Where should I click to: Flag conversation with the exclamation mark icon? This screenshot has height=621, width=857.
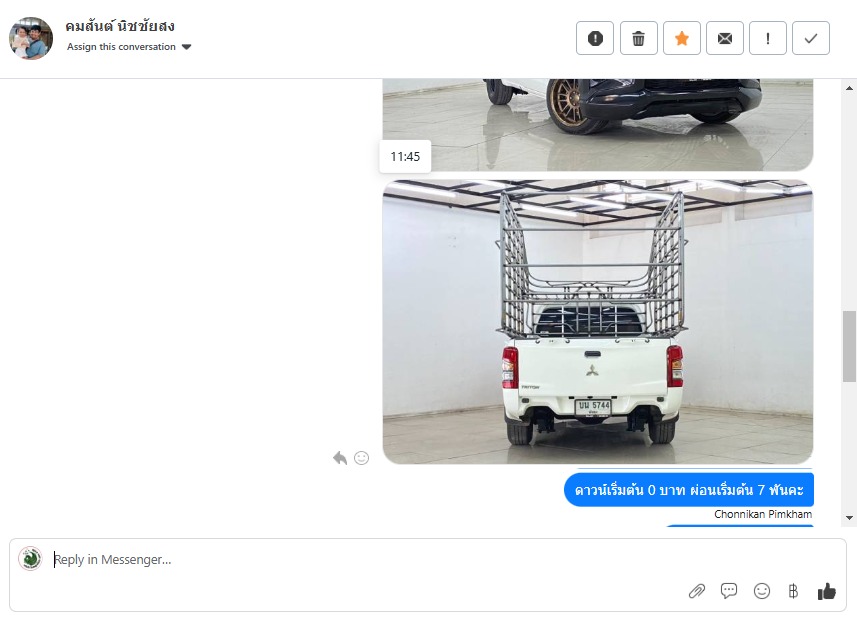coord(768,38)
